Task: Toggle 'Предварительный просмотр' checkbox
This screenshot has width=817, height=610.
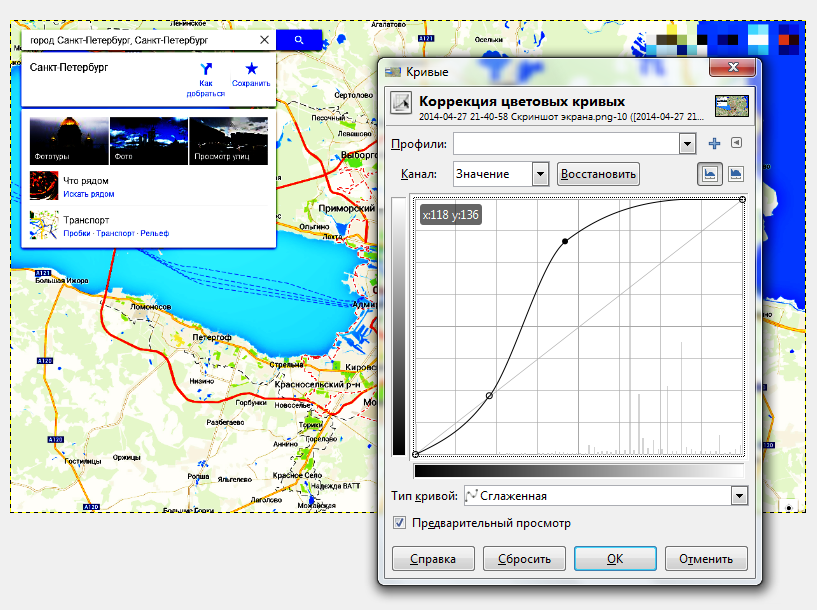Action: pyautogui.click(x=399, y=522)
